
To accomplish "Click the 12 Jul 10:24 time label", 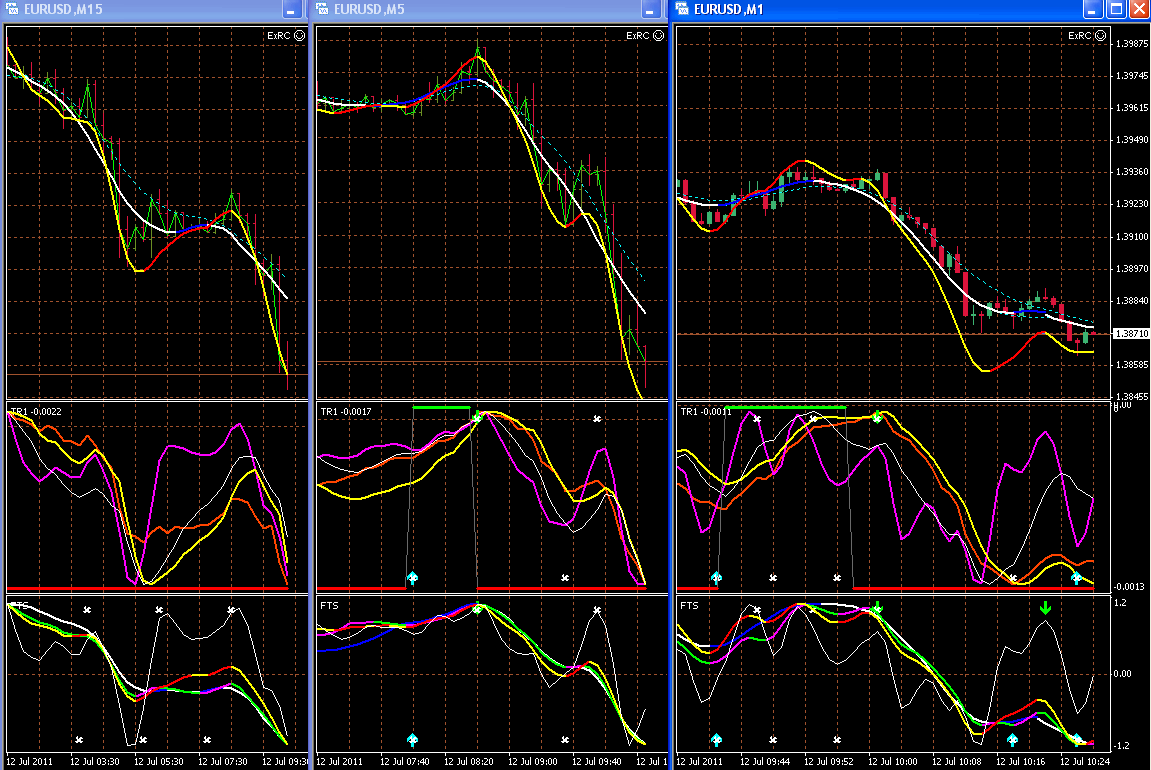I will coord(1085,762).
